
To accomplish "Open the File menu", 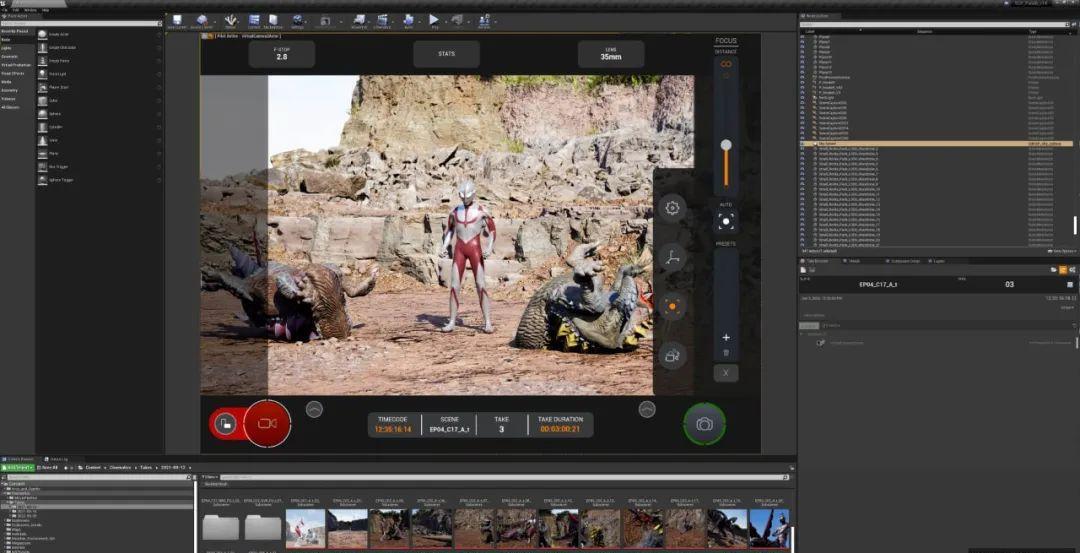I will [5, 10].
